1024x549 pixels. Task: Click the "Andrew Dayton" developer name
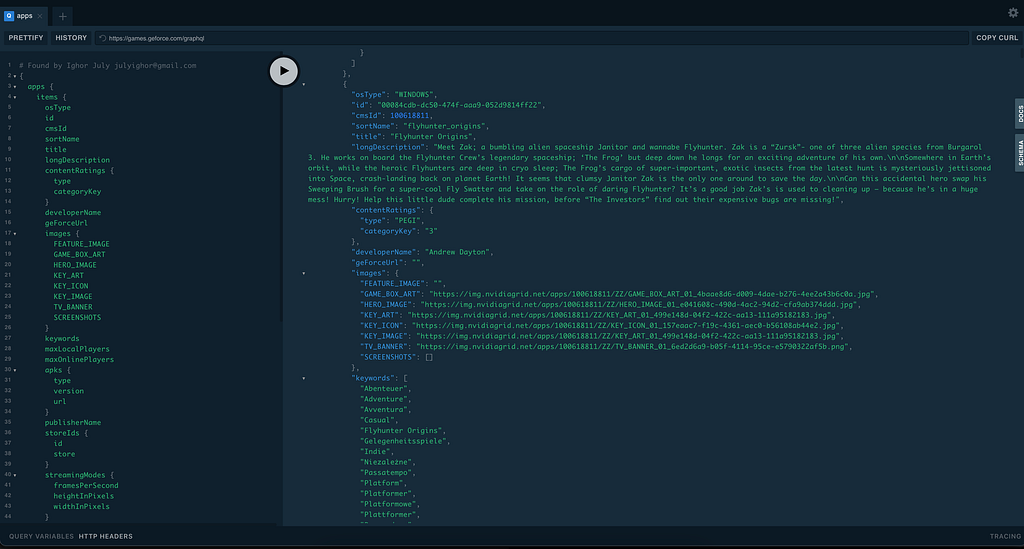[x=459, y=252]
